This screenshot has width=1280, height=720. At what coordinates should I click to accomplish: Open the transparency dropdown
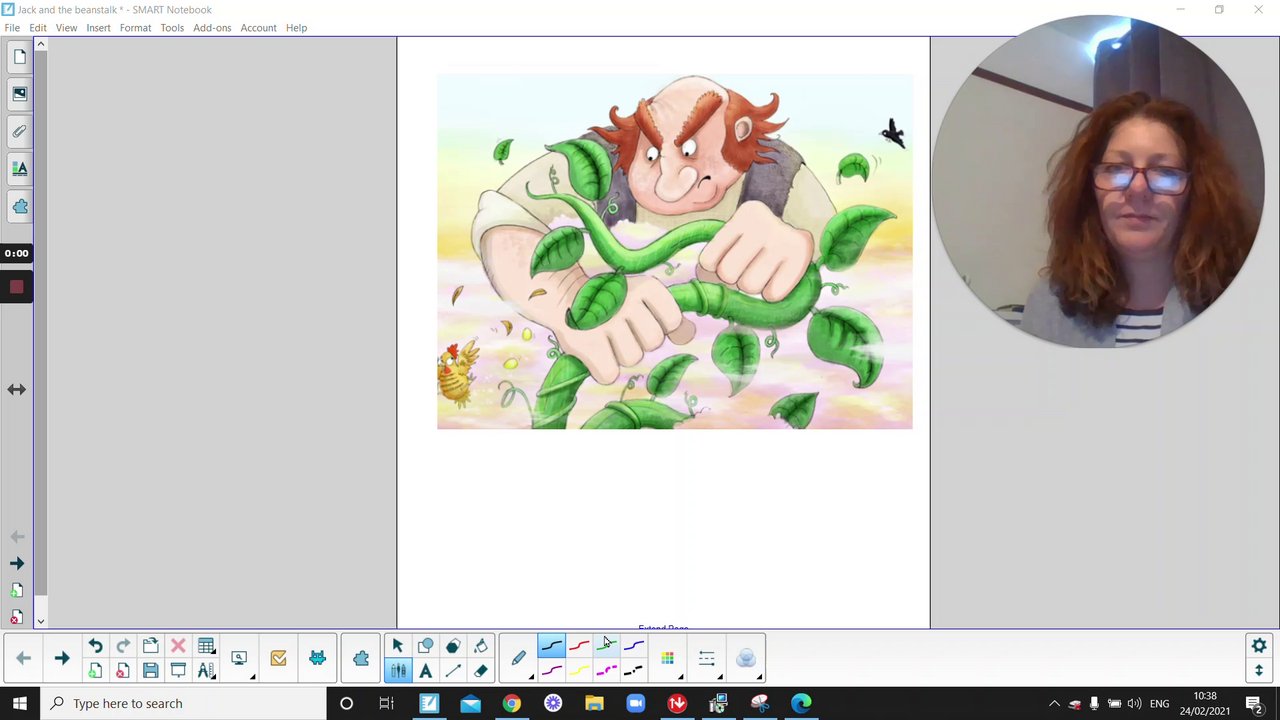point(746,658)
